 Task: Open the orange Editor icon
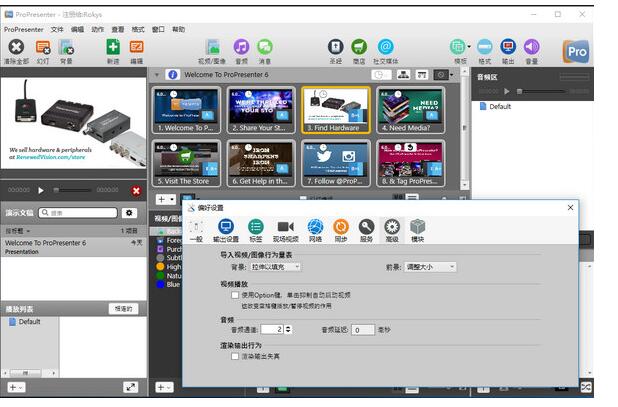(136, 47)
